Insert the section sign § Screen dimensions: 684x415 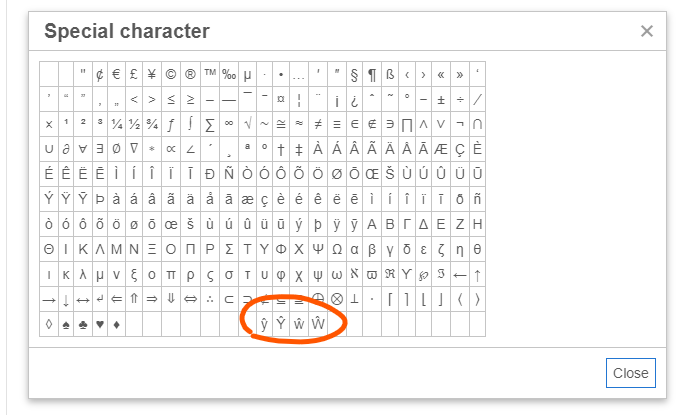354,74
